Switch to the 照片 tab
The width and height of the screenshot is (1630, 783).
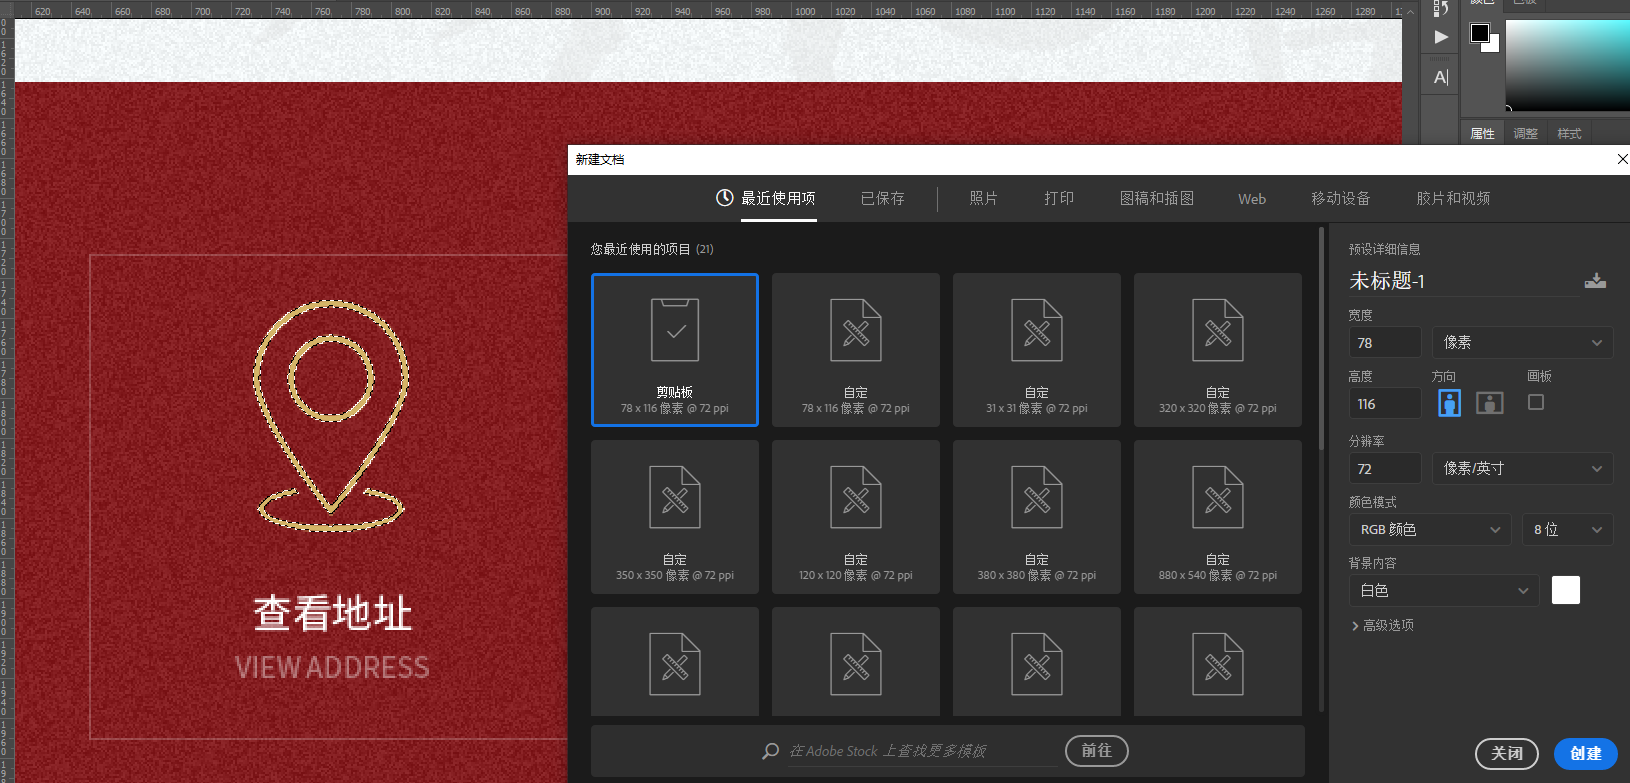984,198
